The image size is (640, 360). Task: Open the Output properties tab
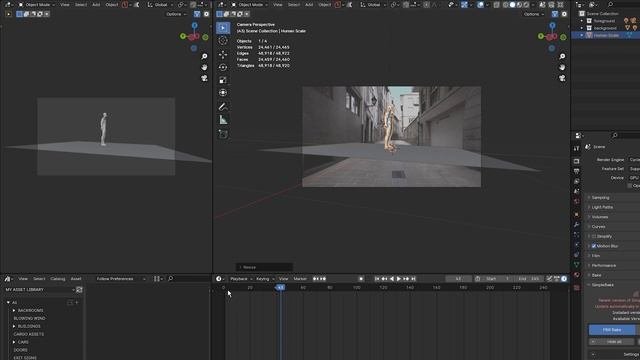(x=576, y=171)
